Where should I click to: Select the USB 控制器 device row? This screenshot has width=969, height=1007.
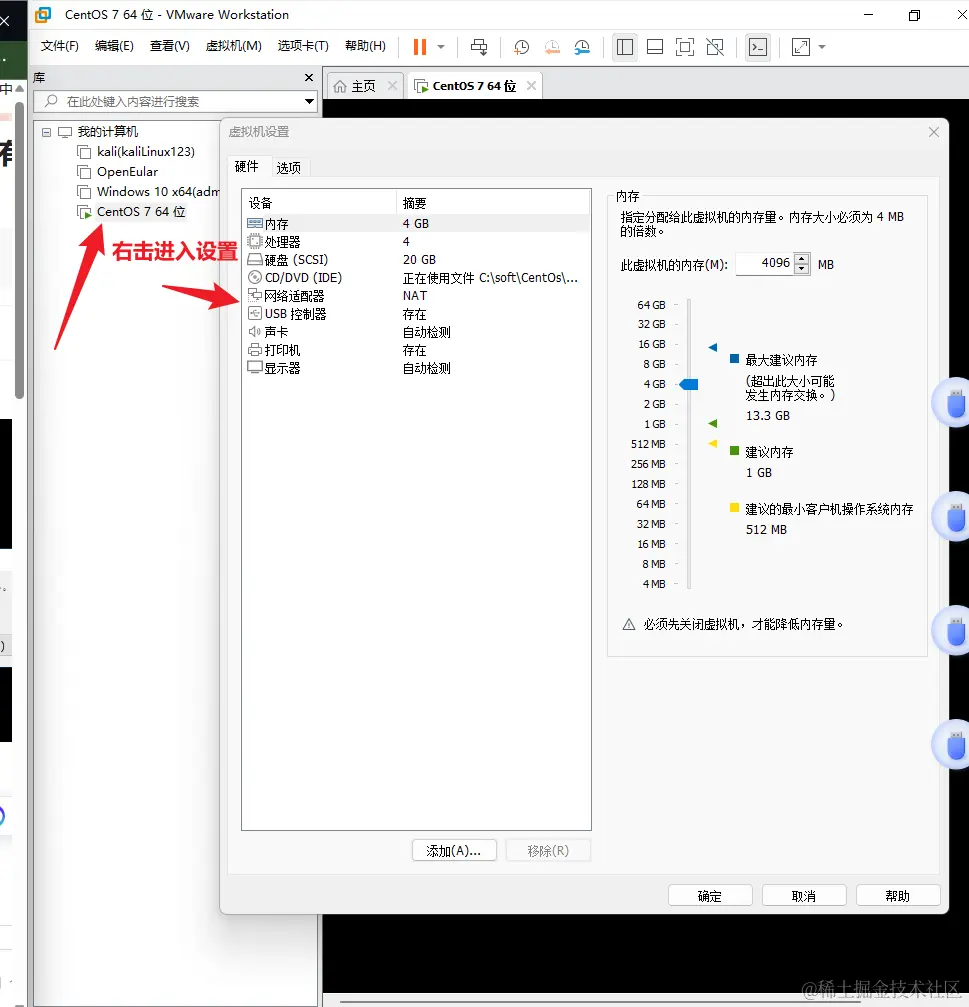[x=416, y=314]
